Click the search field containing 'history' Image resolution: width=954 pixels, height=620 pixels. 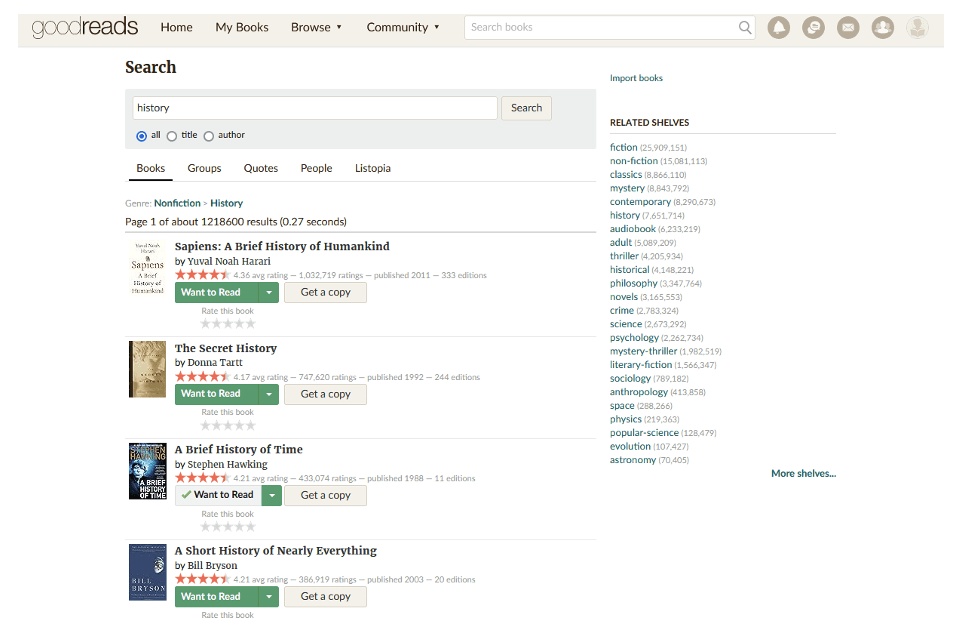click(315, 108)
